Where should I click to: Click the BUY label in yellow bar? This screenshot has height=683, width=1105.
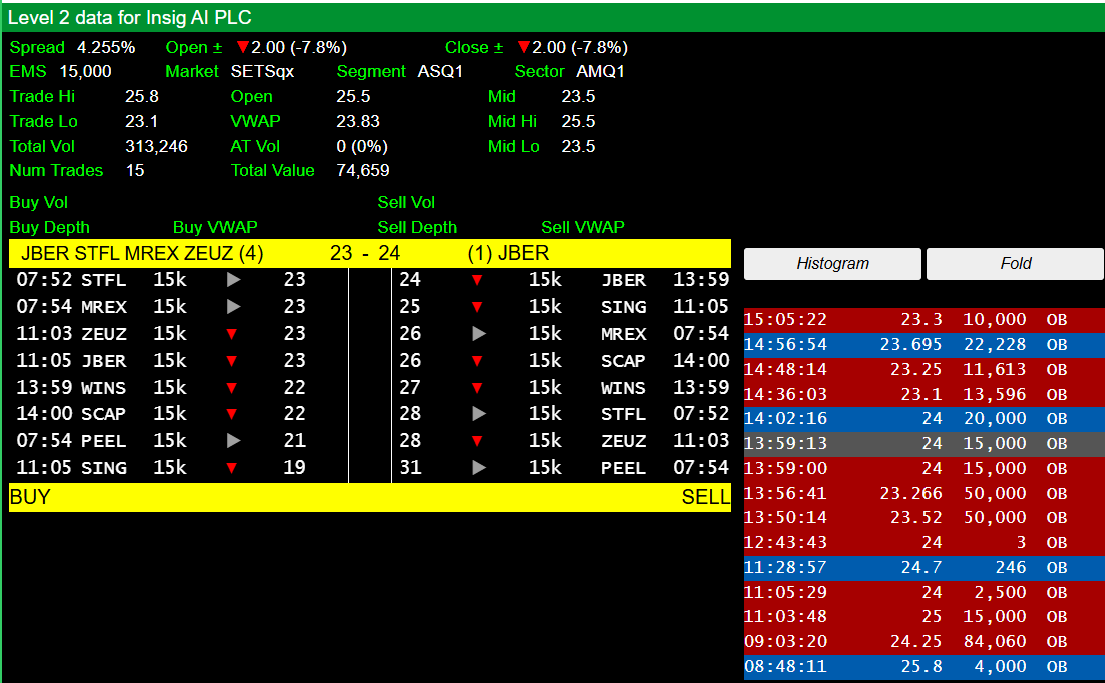(30, 497)
